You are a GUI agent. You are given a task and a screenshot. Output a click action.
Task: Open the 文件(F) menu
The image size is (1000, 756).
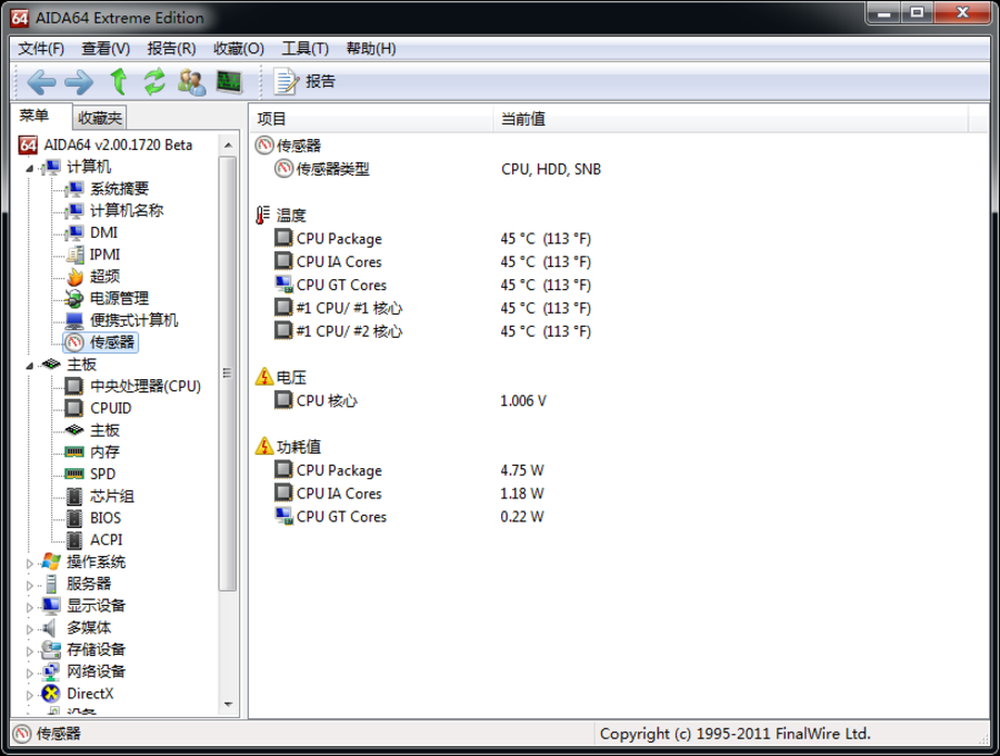tap(41, 48)
